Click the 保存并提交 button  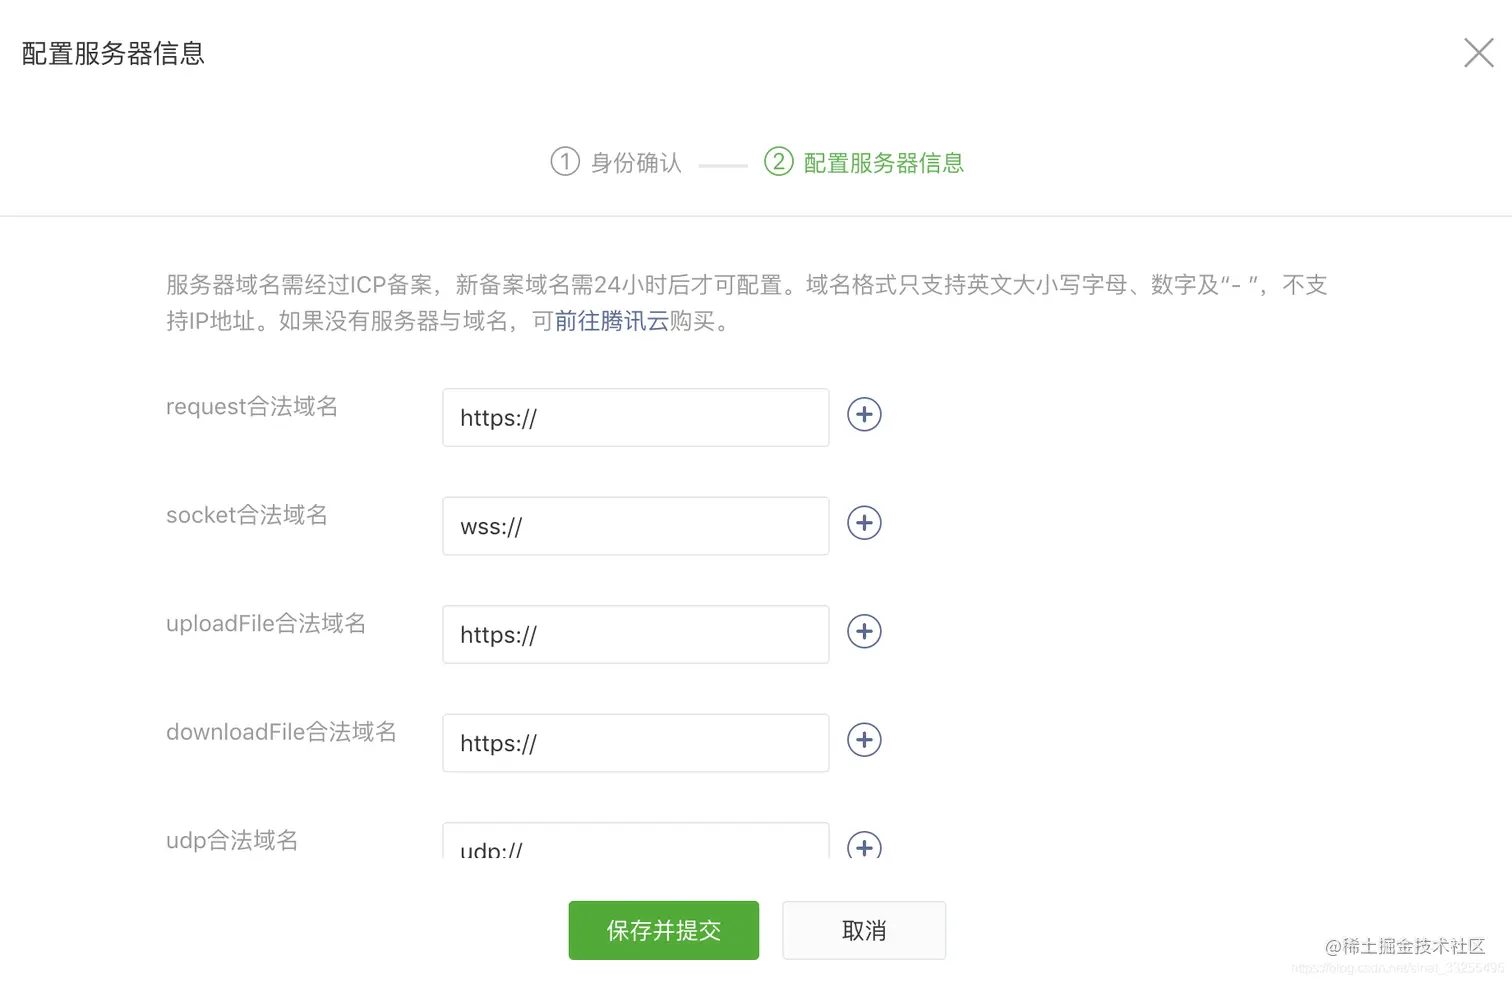click(x=663, y=930)
